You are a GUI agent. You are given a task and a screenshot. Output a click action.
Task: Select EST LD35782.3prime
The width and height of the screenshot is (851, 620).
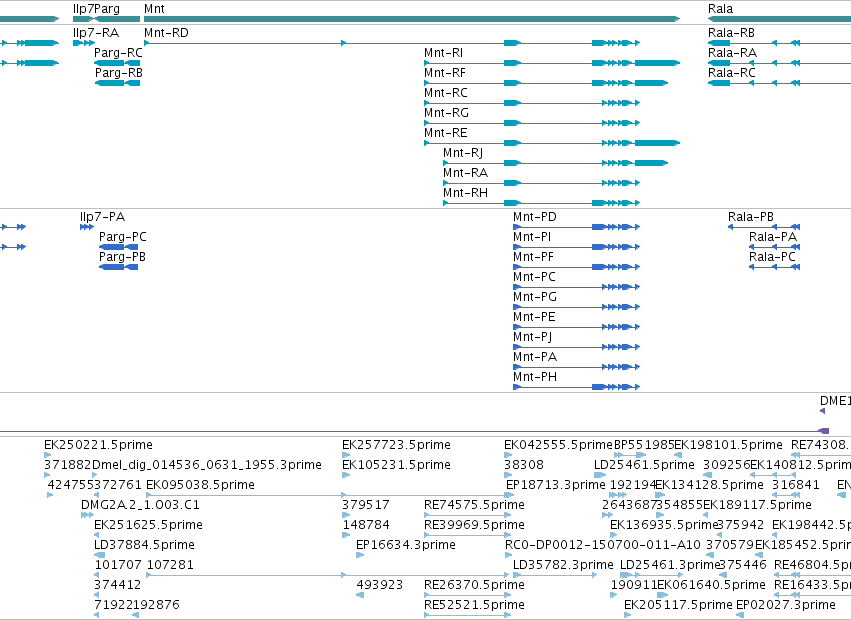563,565
